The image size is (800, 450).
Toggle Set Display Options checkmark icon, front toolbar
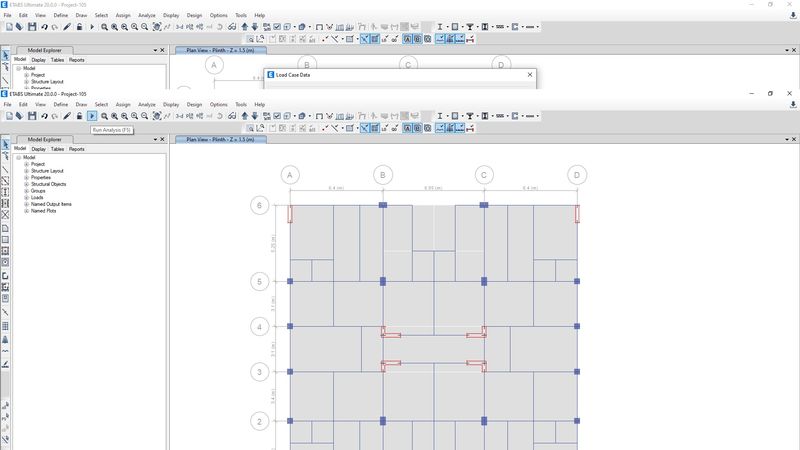(x=277, y=116)
